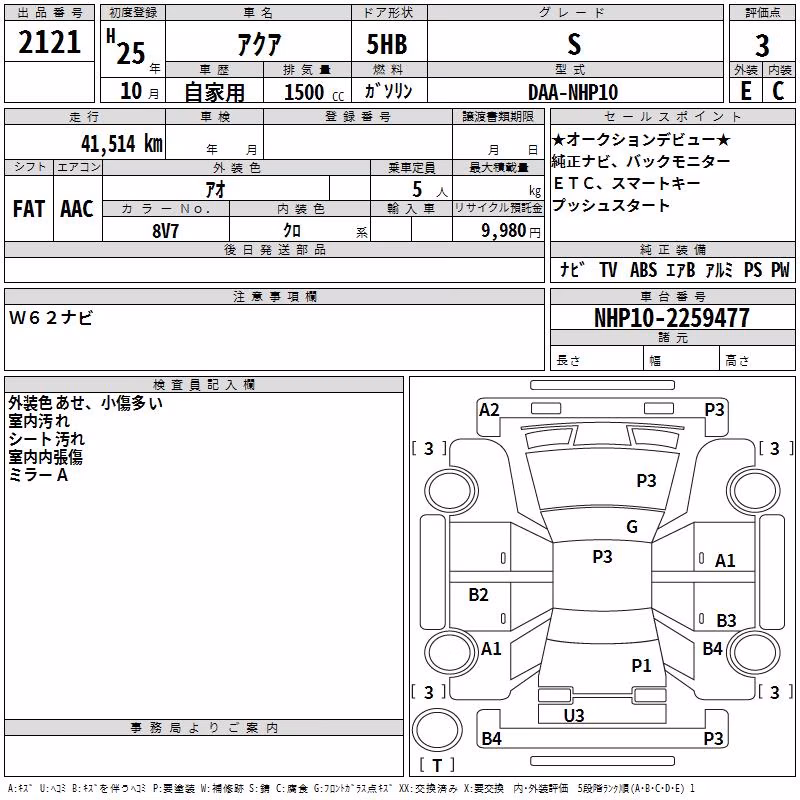Select the 純正ナビ、バックモニター line
Viewport: 800px width, 800px height.
tap(641, 161)
